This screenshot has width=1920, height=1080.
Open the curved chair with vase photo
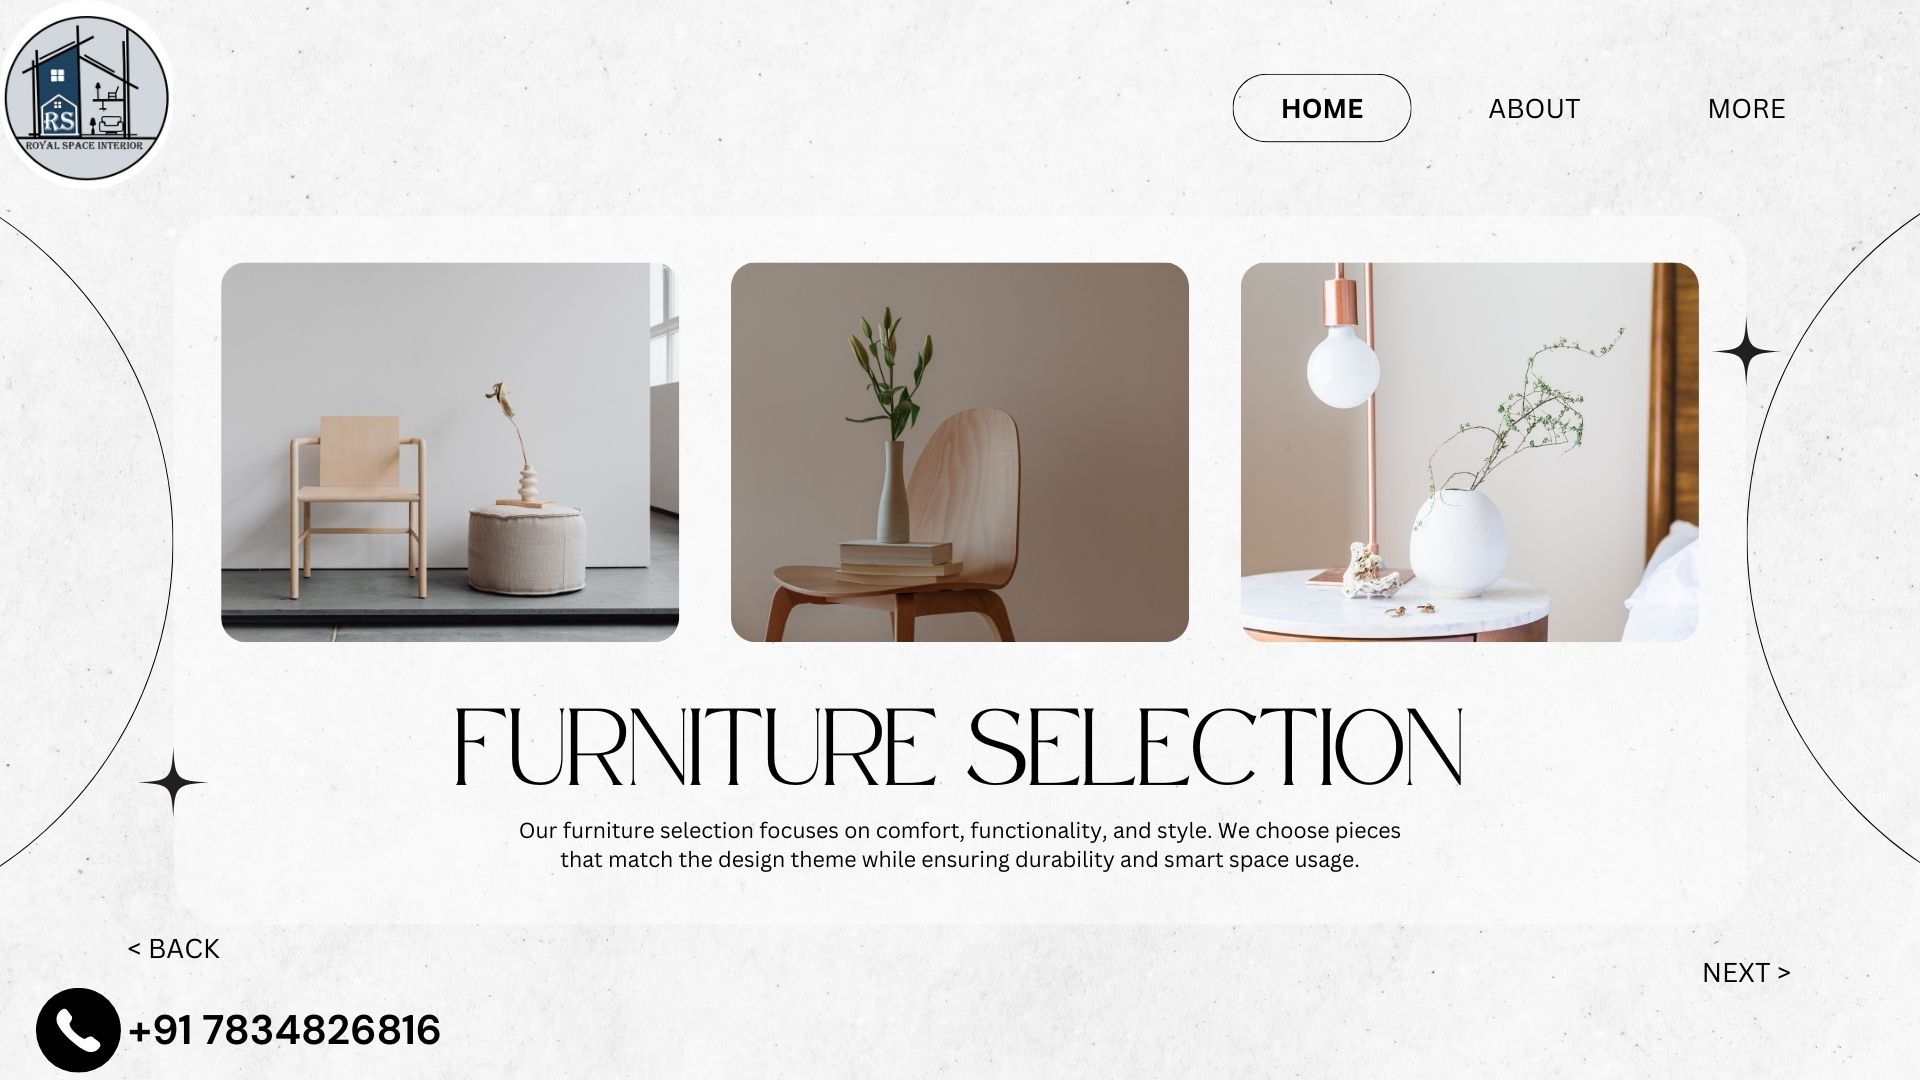point(960,452)
